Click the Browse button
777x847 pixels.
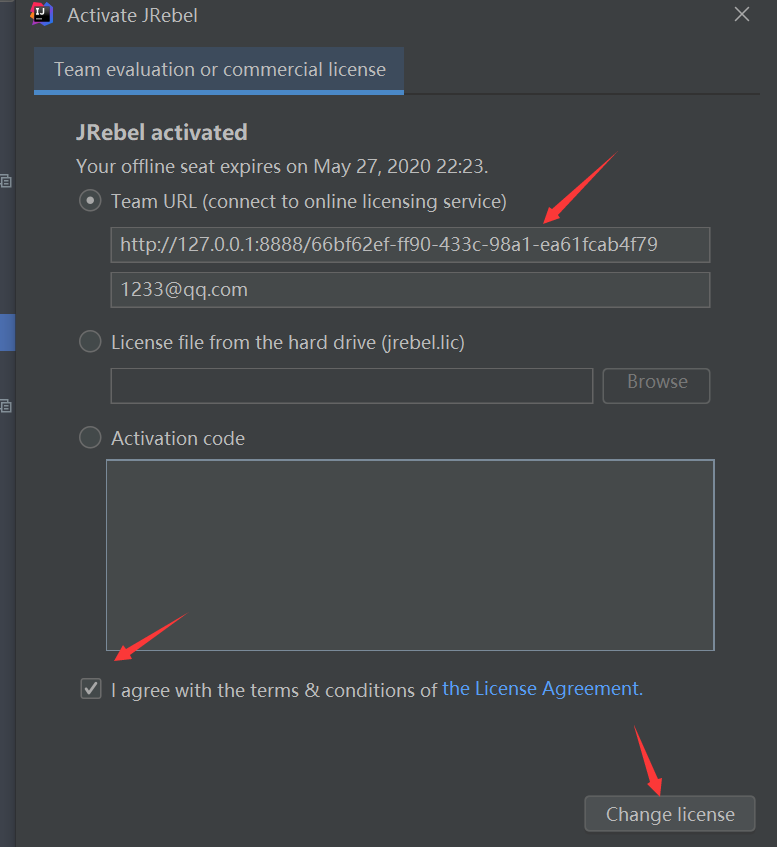point(657,386)
